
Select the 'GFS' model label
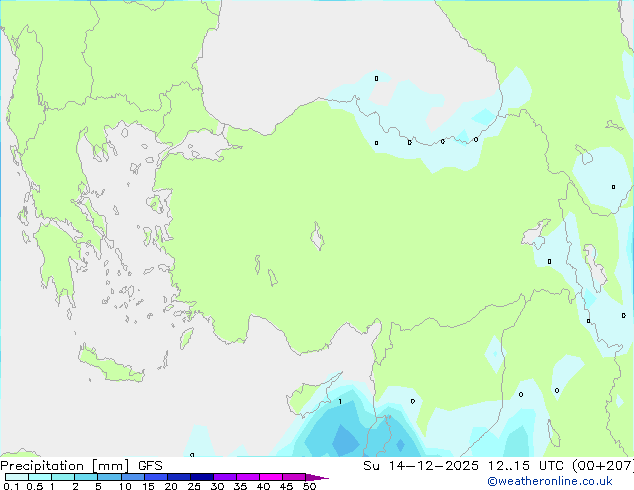(150, 466)
